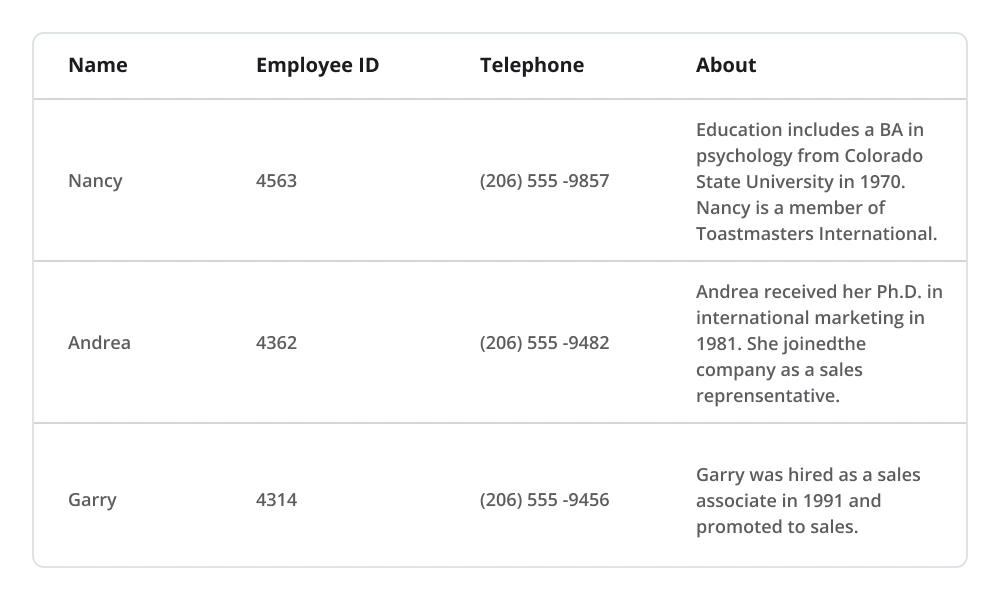Click the Name column header

click(x=98, y=66)
